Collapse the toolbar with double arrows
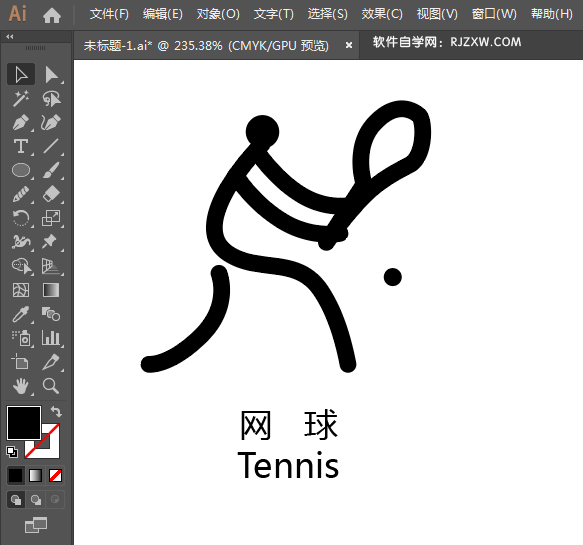 (x=10, y=36)
